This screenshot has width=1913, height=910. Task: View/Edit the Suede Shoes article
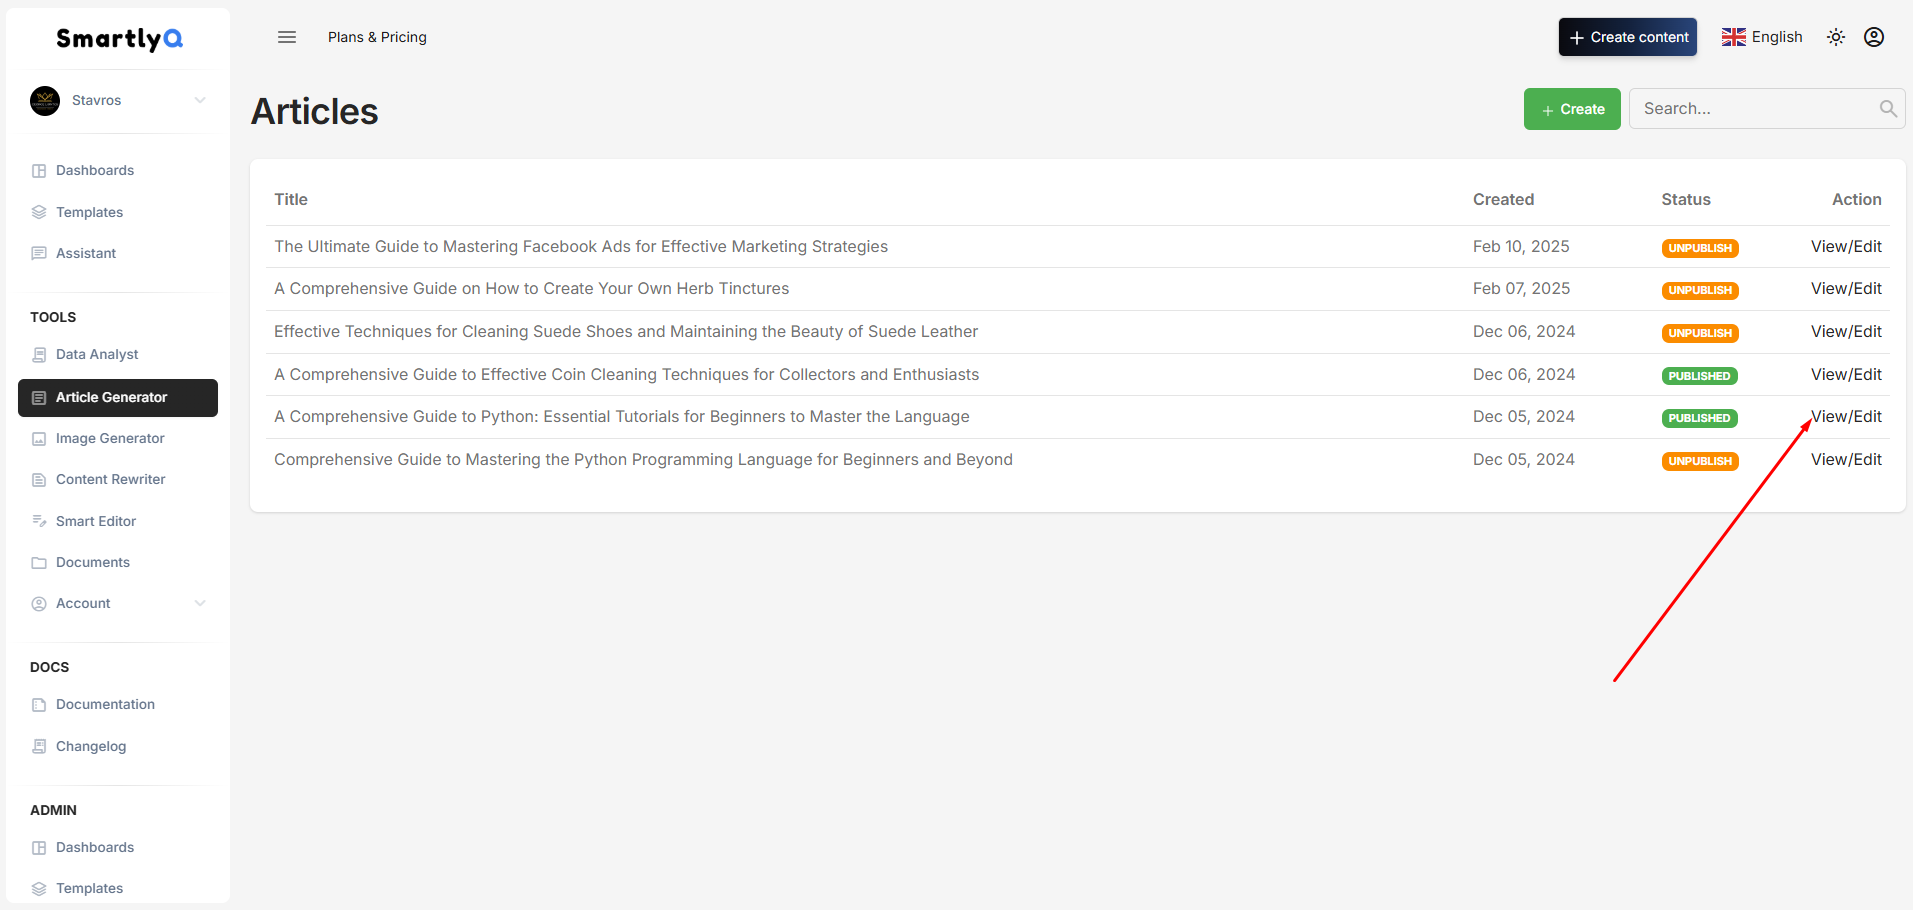(x=1846, y=332)
